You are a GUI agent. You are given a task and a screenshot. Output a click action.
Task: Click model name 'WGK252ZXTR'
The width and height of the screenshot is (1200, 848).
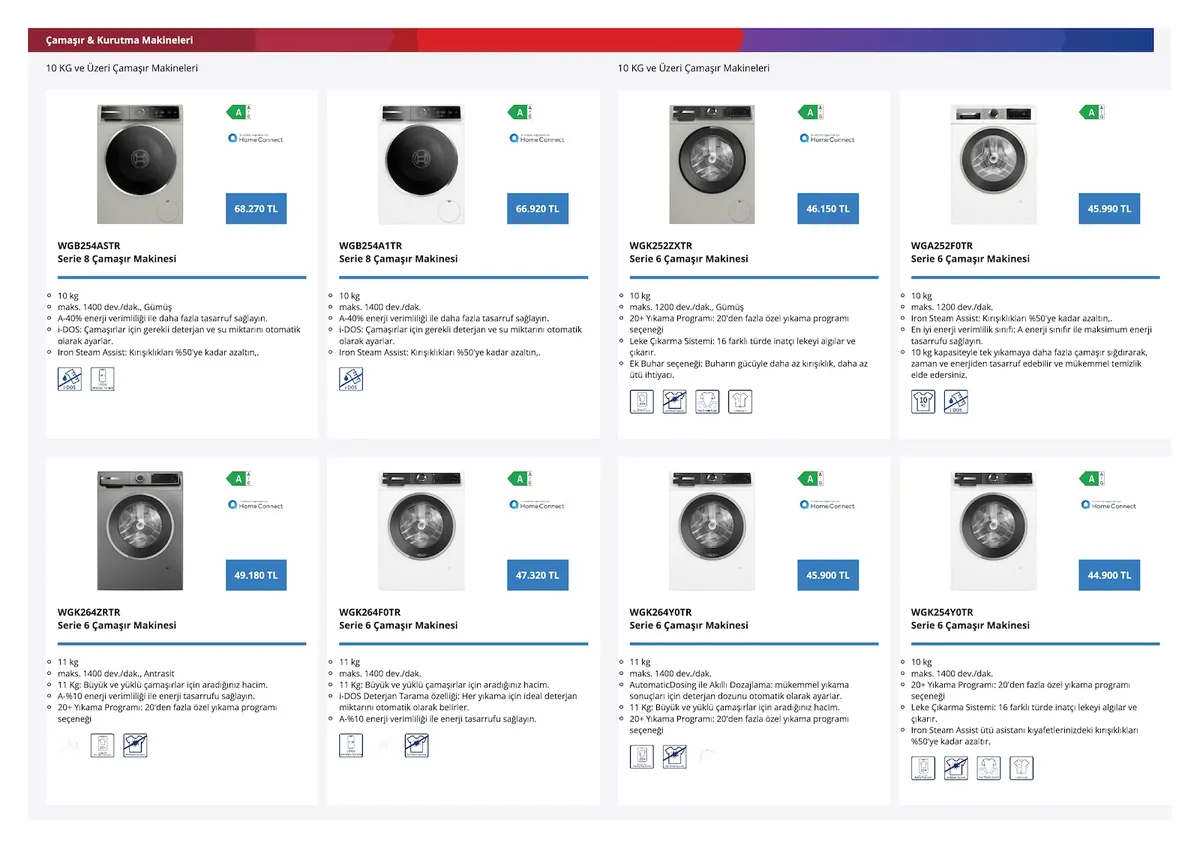(661, 245)
